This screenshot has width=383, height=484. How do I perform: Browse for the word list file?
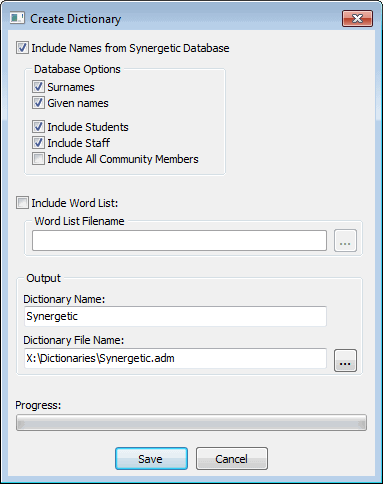(x=345, y=240)
